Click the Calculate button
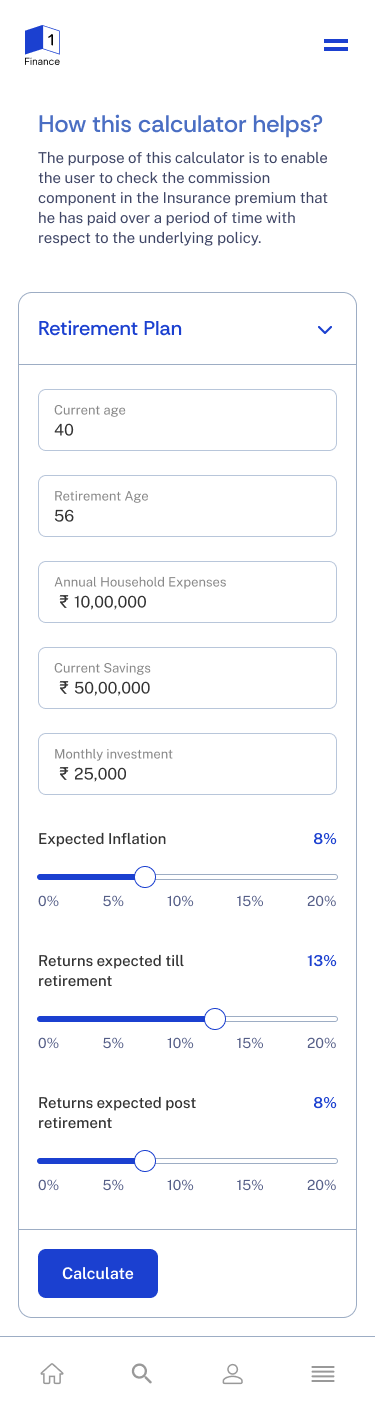 click(x=98, y=1273)
